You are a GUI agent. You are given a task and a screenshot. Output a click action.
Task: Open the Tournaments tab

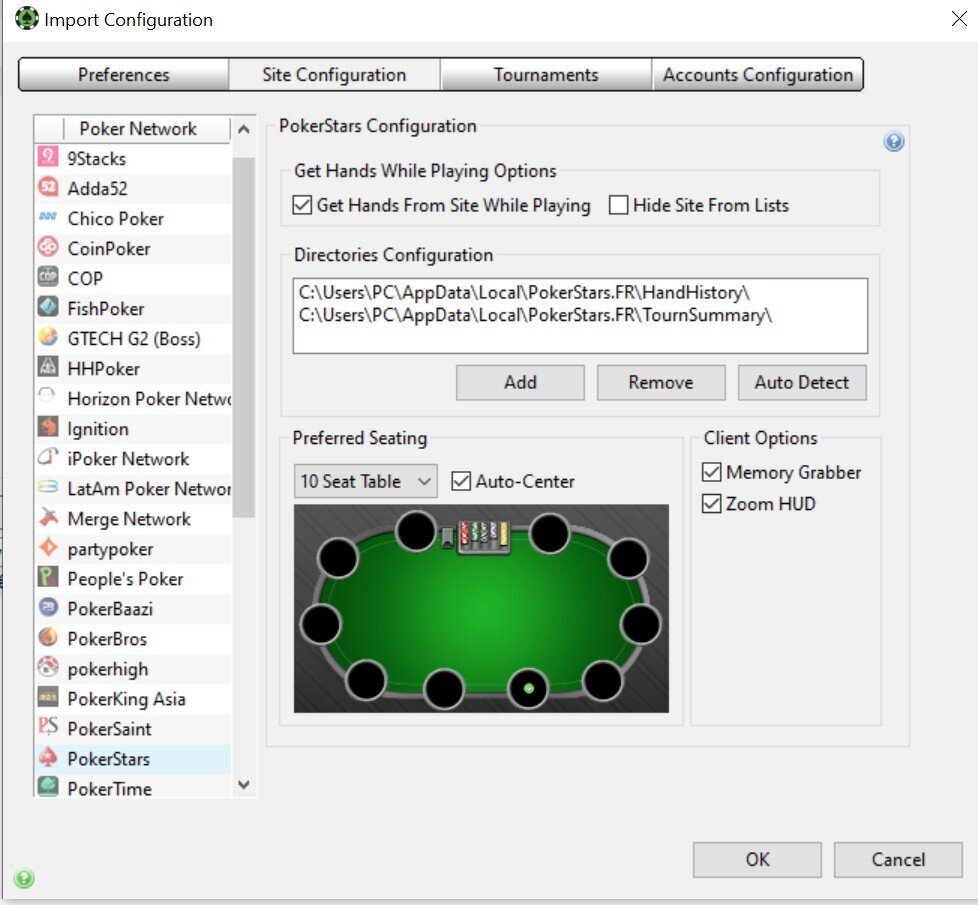pos(546,75)
